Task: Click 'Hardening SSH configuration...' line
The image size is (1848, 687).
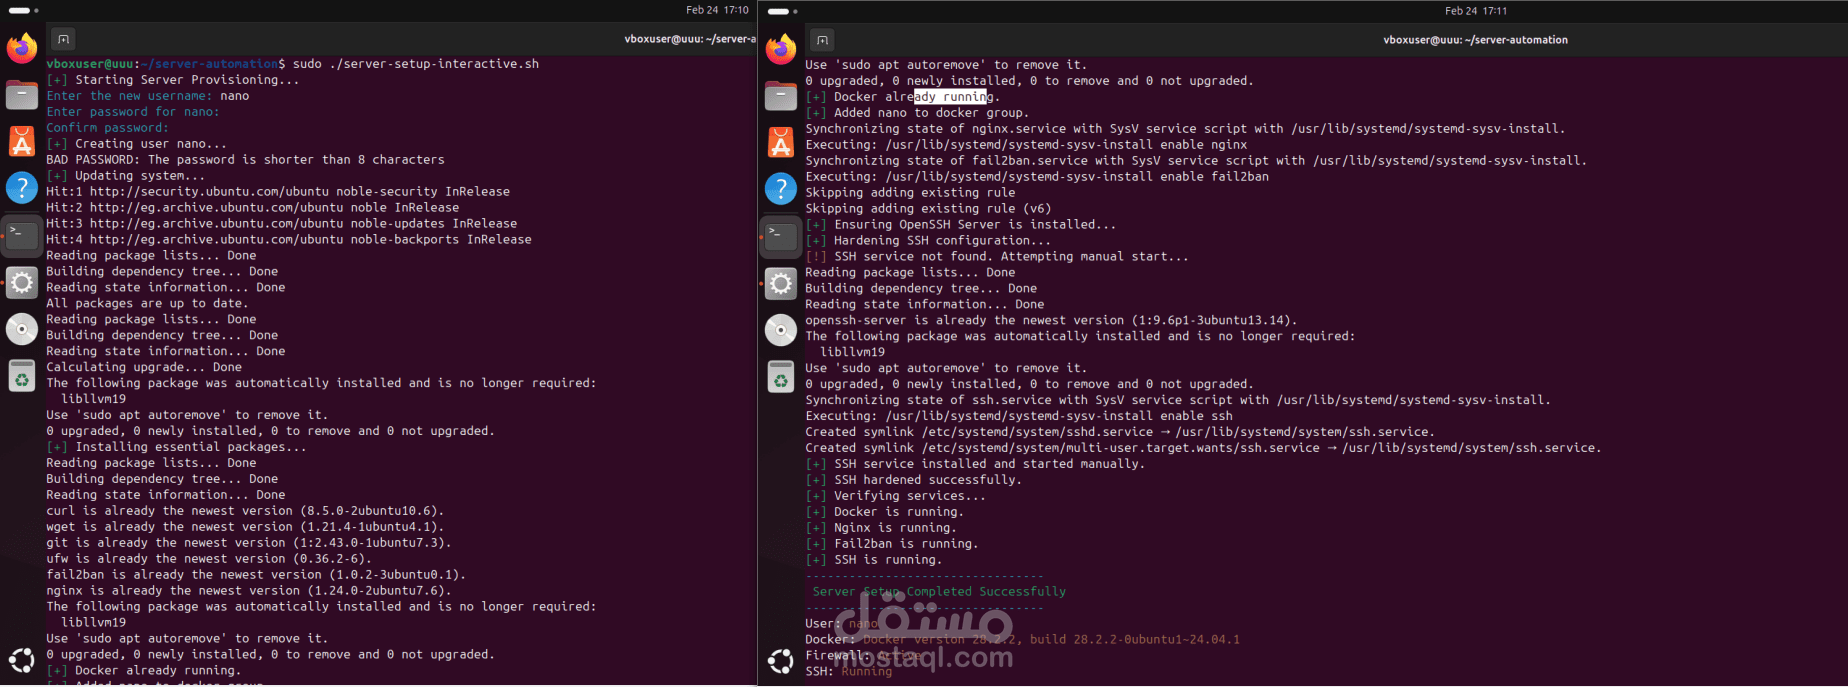Action: 928,241
